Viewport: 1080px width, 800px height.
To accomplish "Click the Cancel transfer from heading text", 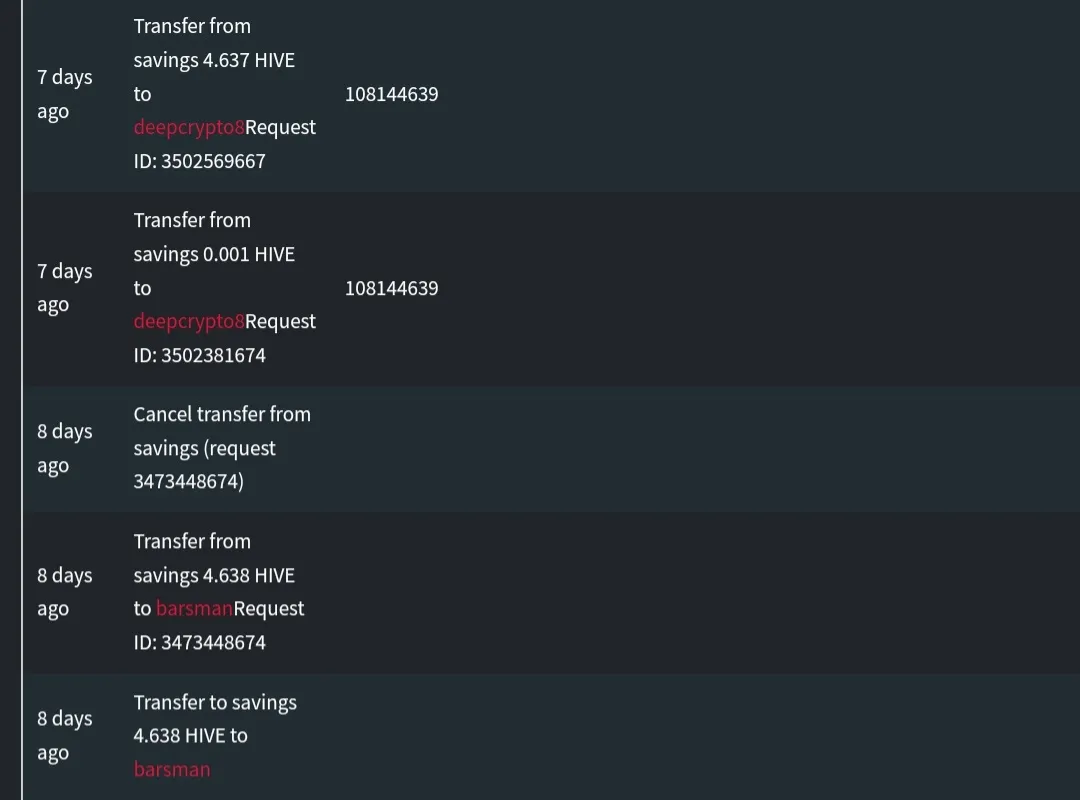I will point(222,414).
